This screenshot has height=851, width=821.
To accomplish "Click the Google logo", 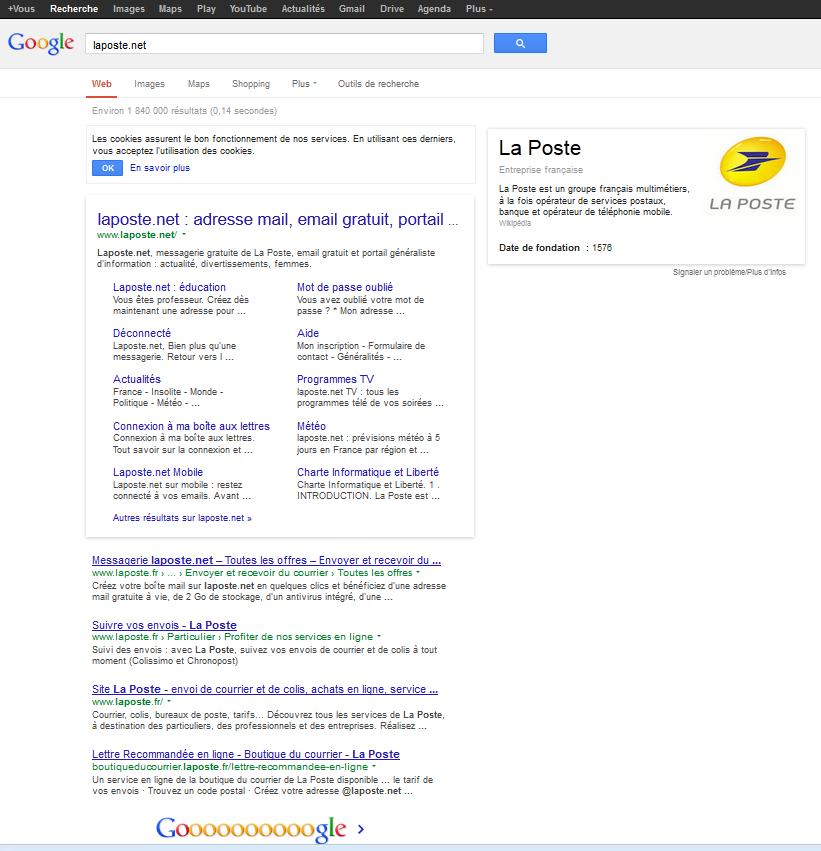I will (x=41, y=43).
